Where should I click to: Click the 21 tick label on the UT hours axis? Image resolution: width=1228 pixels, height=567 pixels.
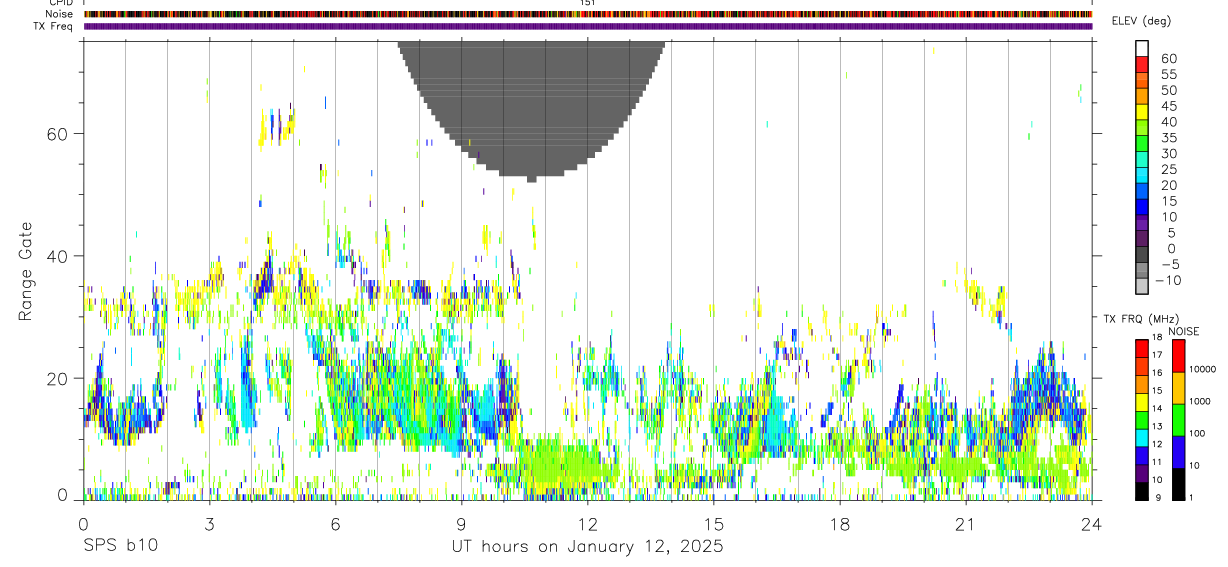[965, 525]
